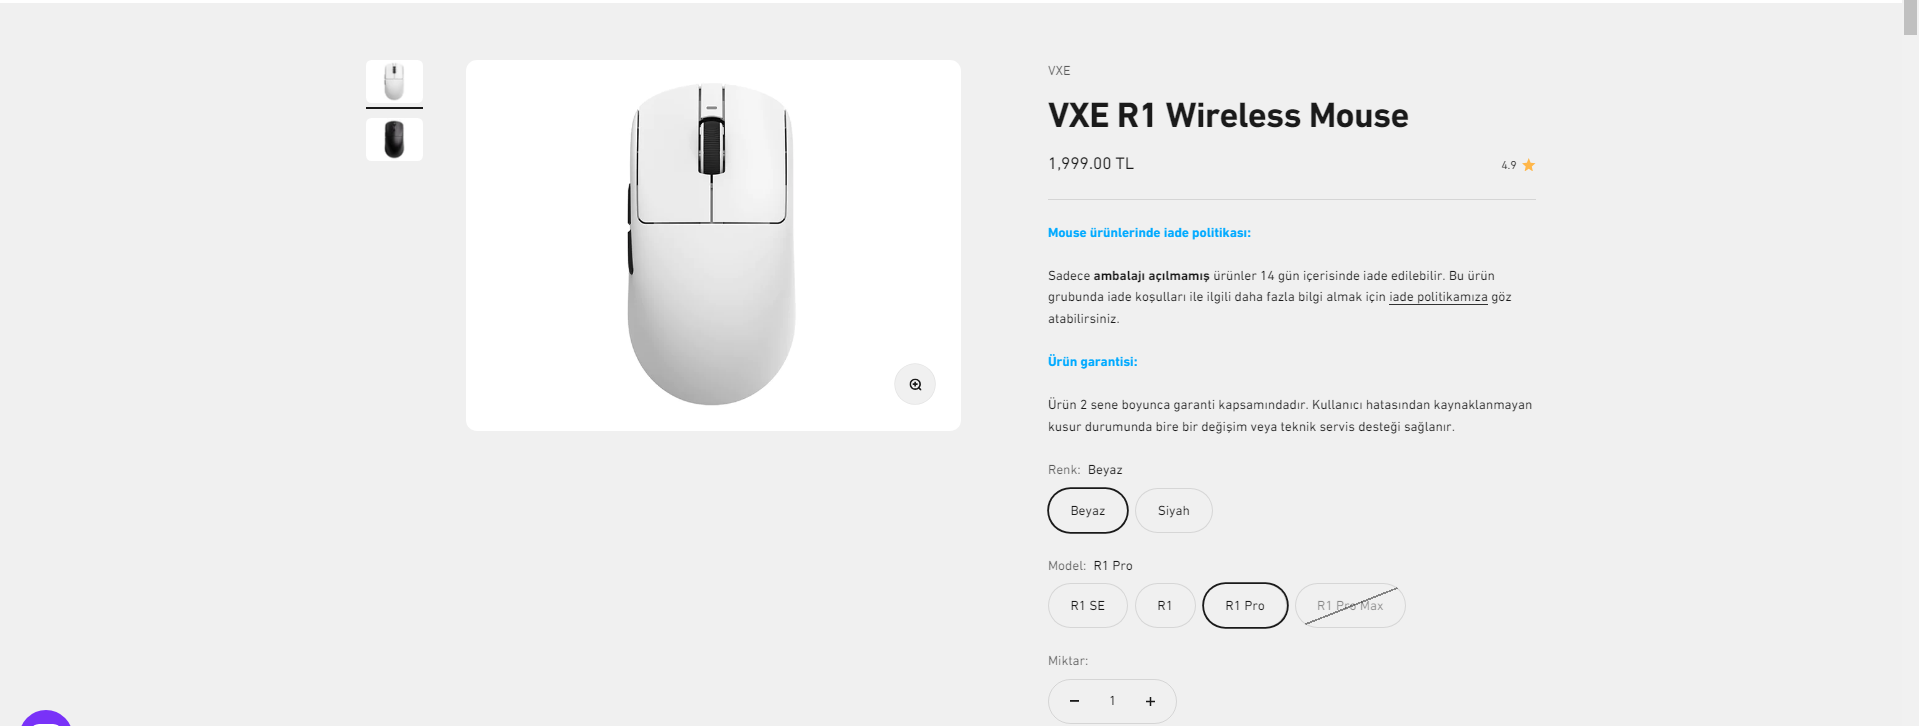This screenshot has width=1919, height=726.
Task: Open the iade politikamıza link
Action: pos(1438,297)
